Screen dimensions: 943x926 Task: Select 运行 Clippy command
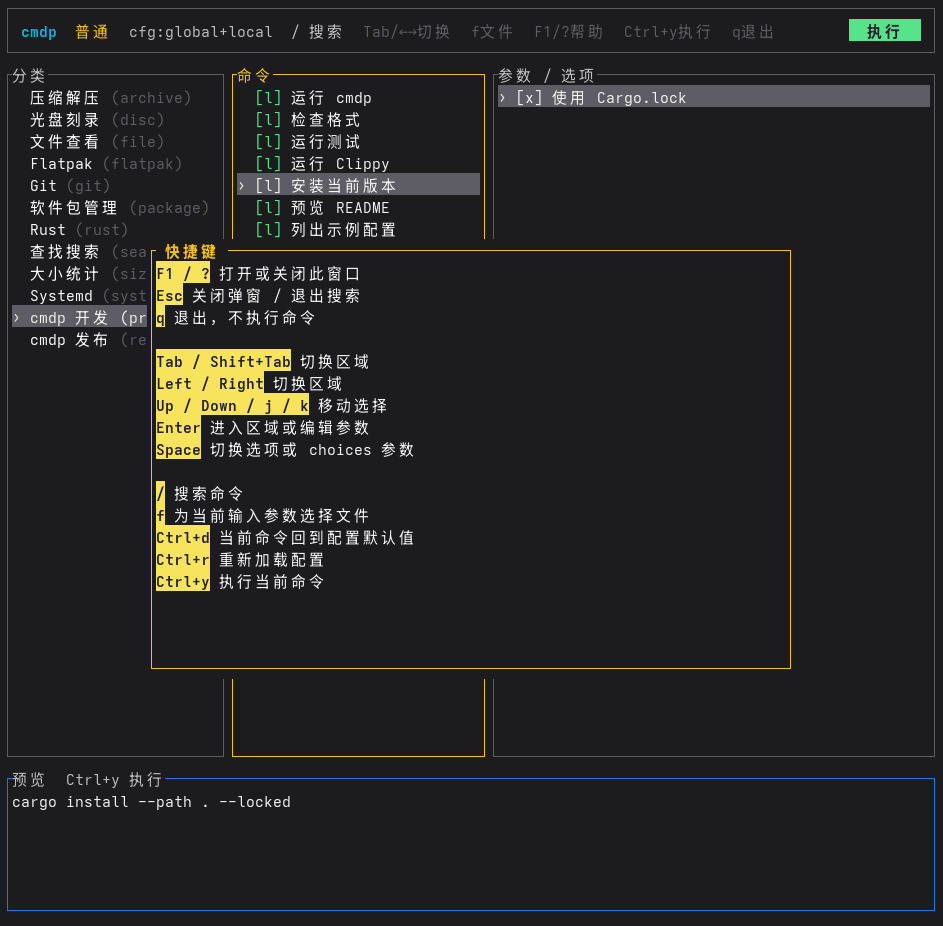tap(322, 164)
